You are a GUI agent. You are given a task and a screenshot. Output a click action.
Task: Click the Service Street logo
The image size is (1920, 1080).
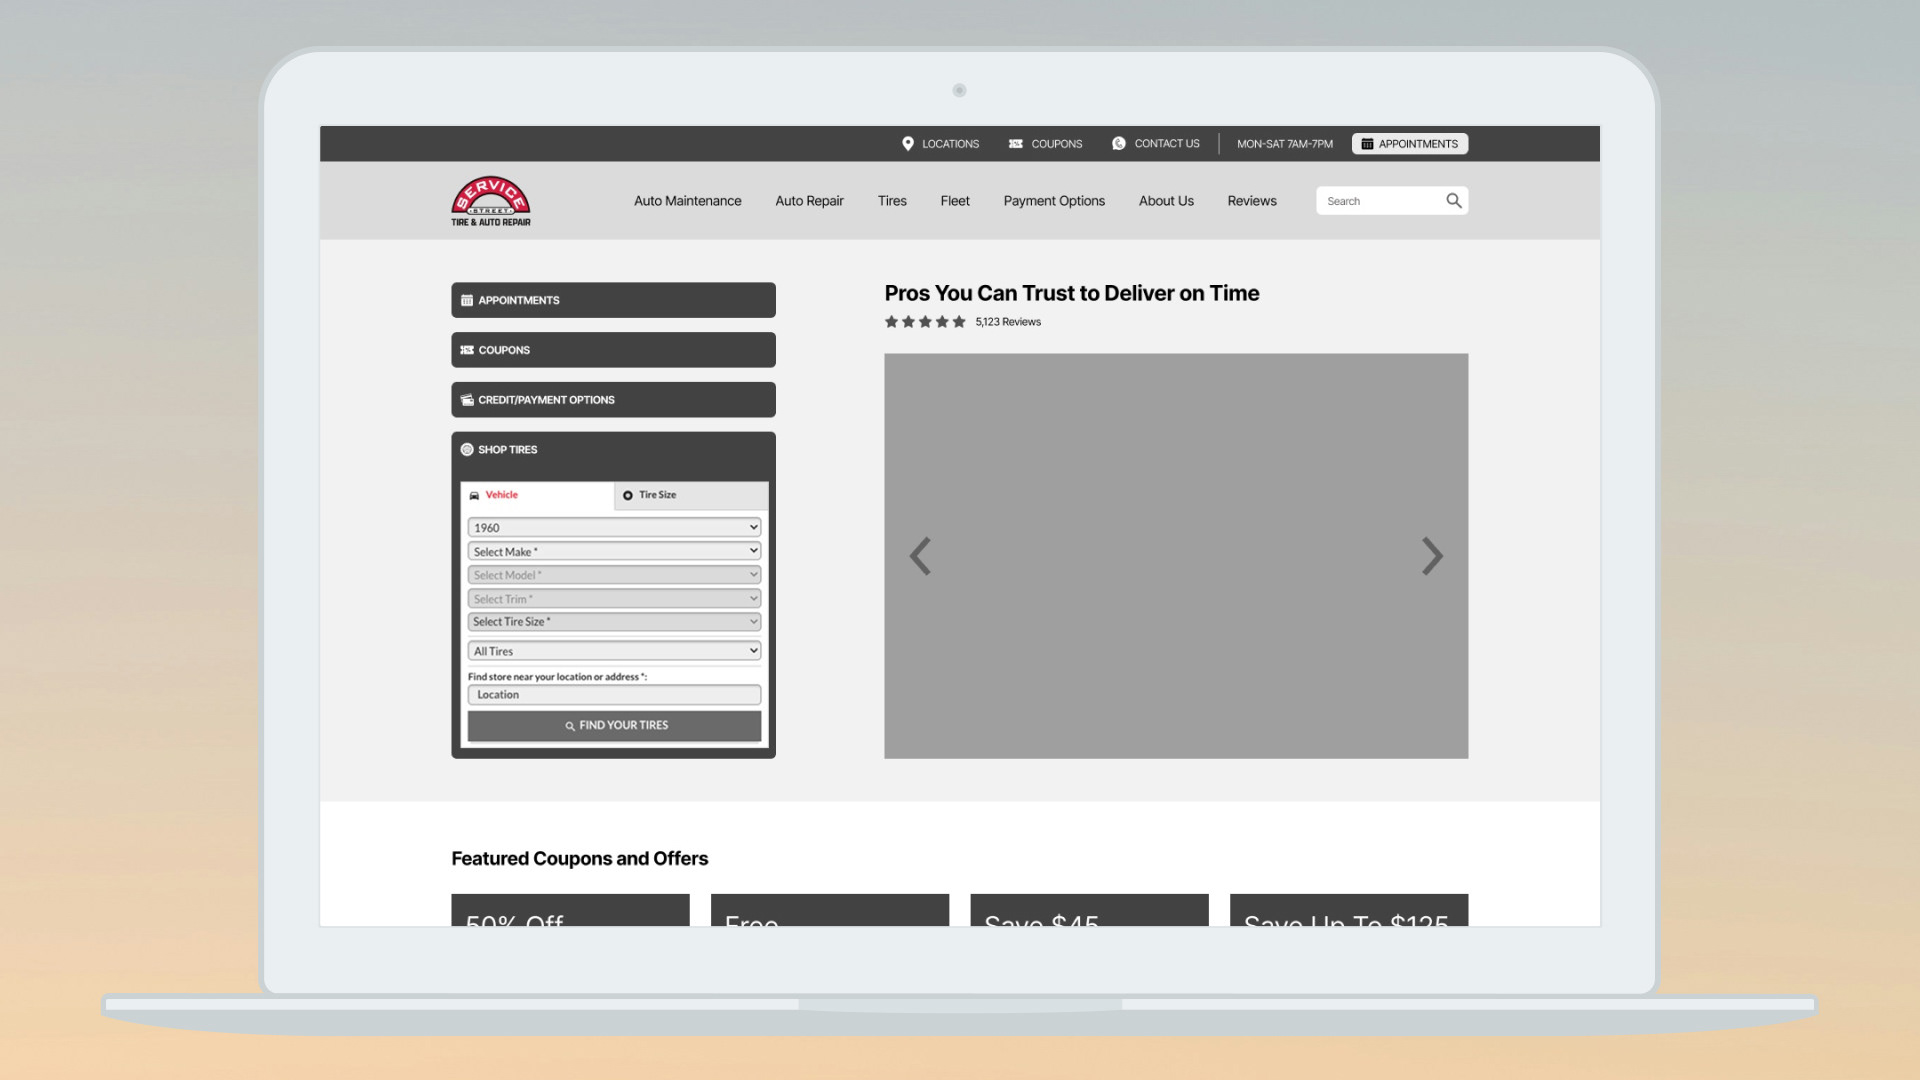pos(490,201)
